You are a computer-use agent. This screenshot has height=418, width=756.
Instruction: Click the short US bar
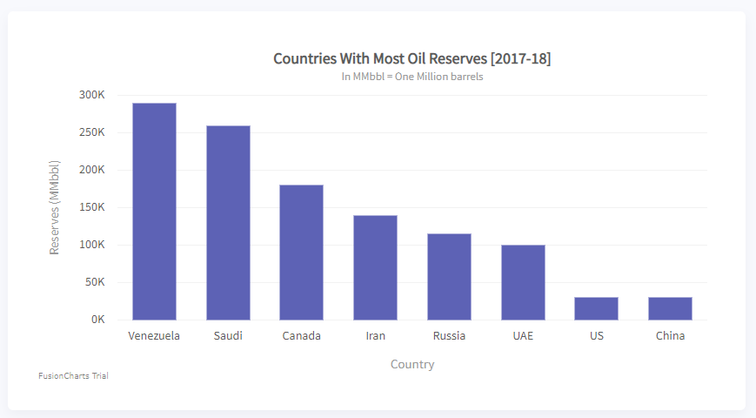596,308
